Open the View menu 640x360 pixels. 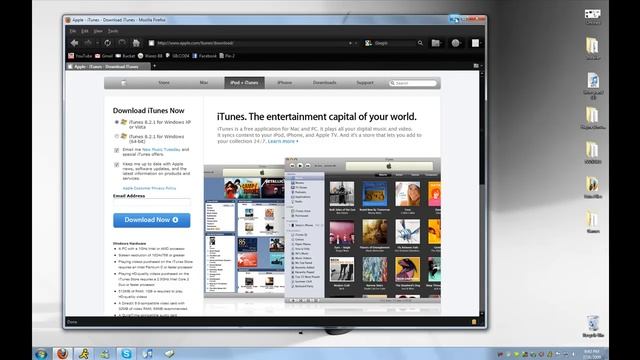tap(98, 31)
